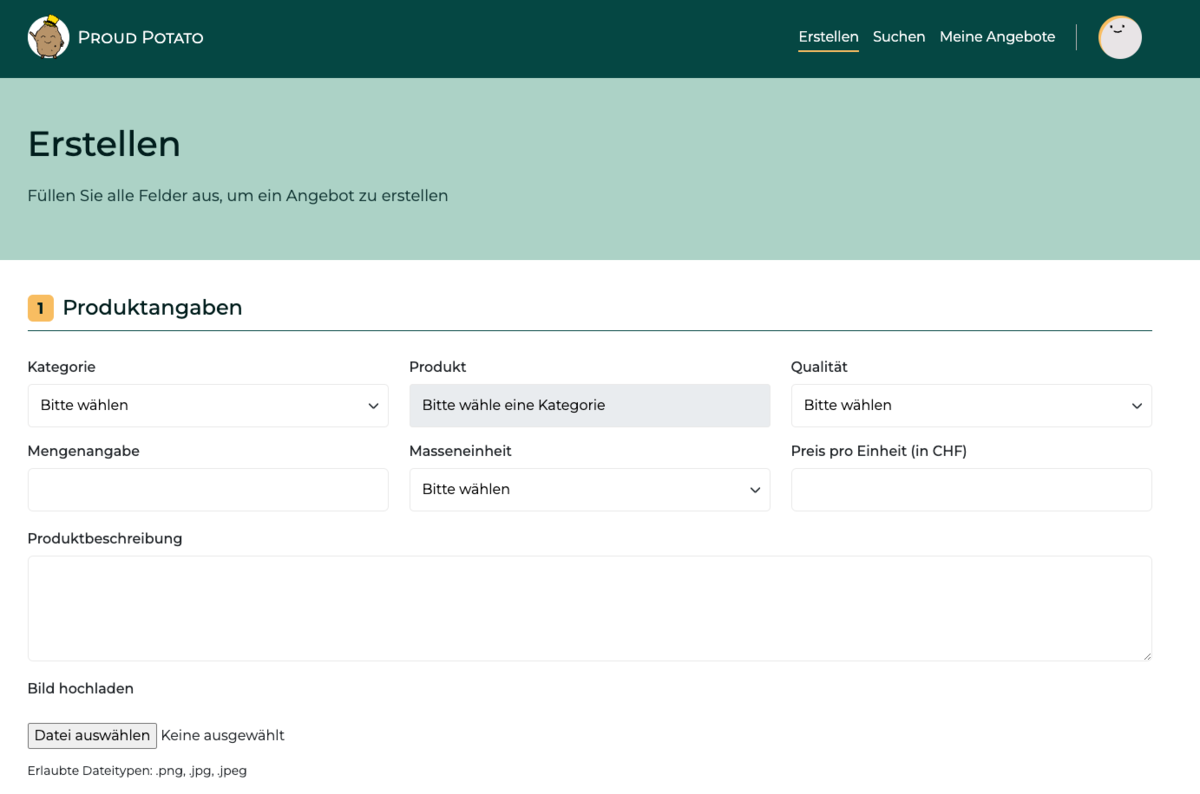Go to the Erstellen nav tab

828,37
